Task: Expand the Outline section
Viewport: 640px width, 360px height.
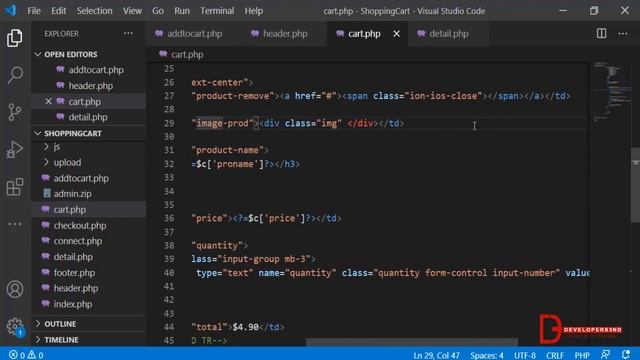Action: tap(60, 324)
